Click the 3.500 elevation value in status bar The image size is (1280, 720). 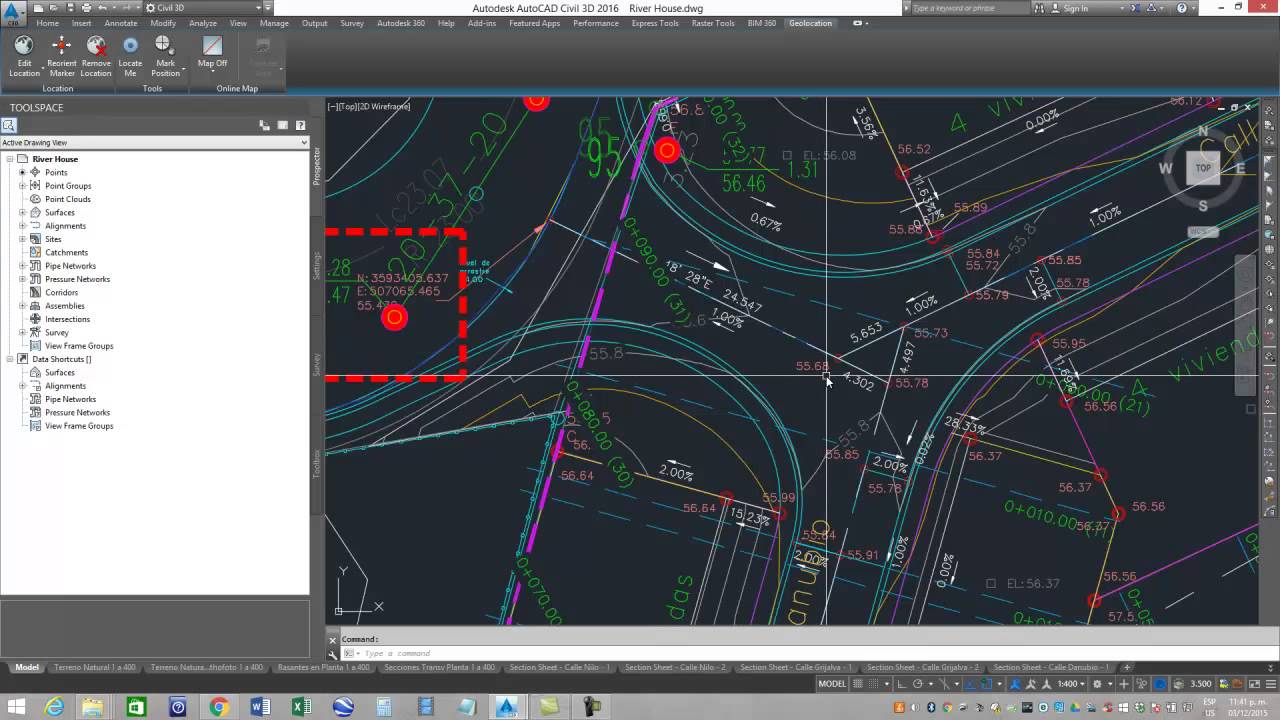(1201, 684)
